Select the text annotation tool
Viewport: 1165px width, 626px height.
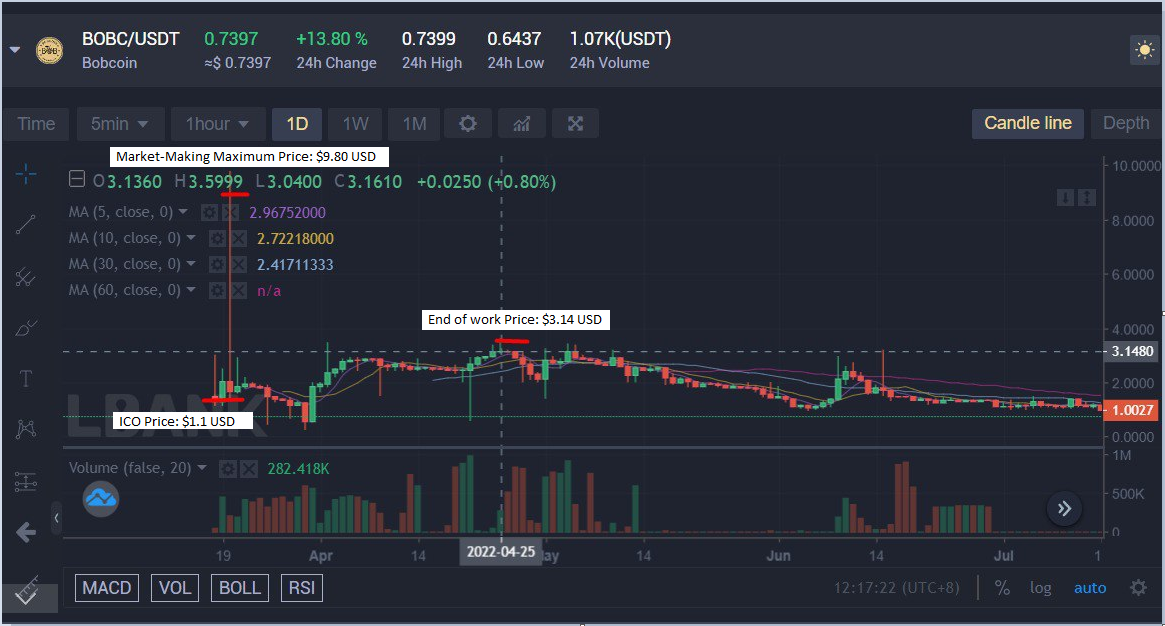[27, 379]
